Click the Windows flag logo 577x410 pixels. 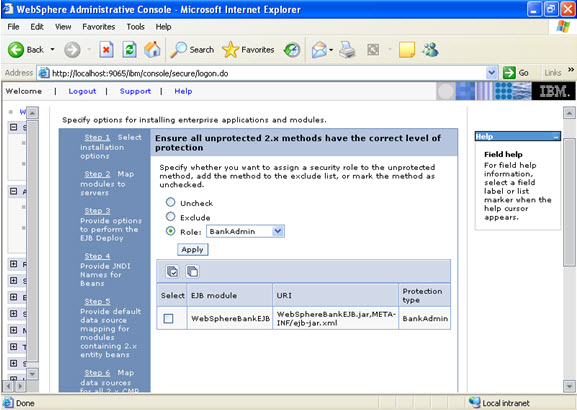point(563,26)
